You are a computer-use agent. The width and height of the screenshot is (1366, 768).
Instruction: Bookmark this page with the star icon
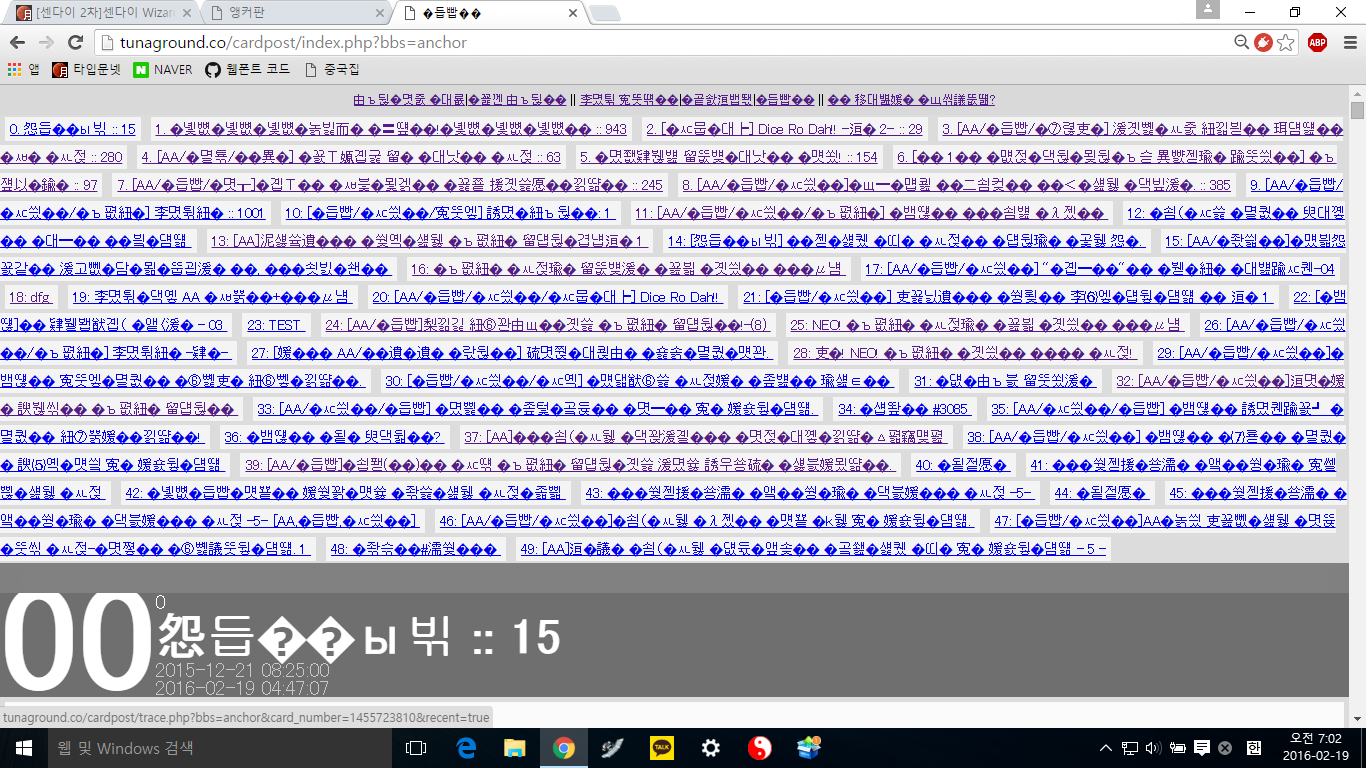tap(1286, 42)
